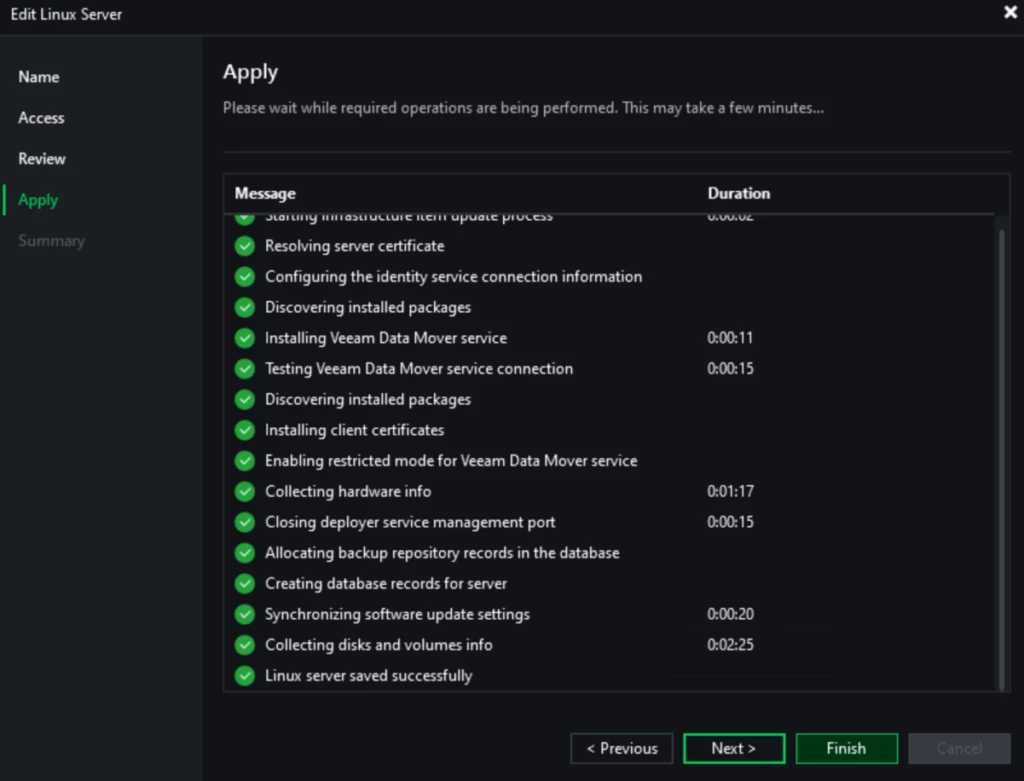The height and width of the screenshot is (781, 1024).
Task: Click green icon next to Linux server saved successfully
Action: (x=244, y=676)
